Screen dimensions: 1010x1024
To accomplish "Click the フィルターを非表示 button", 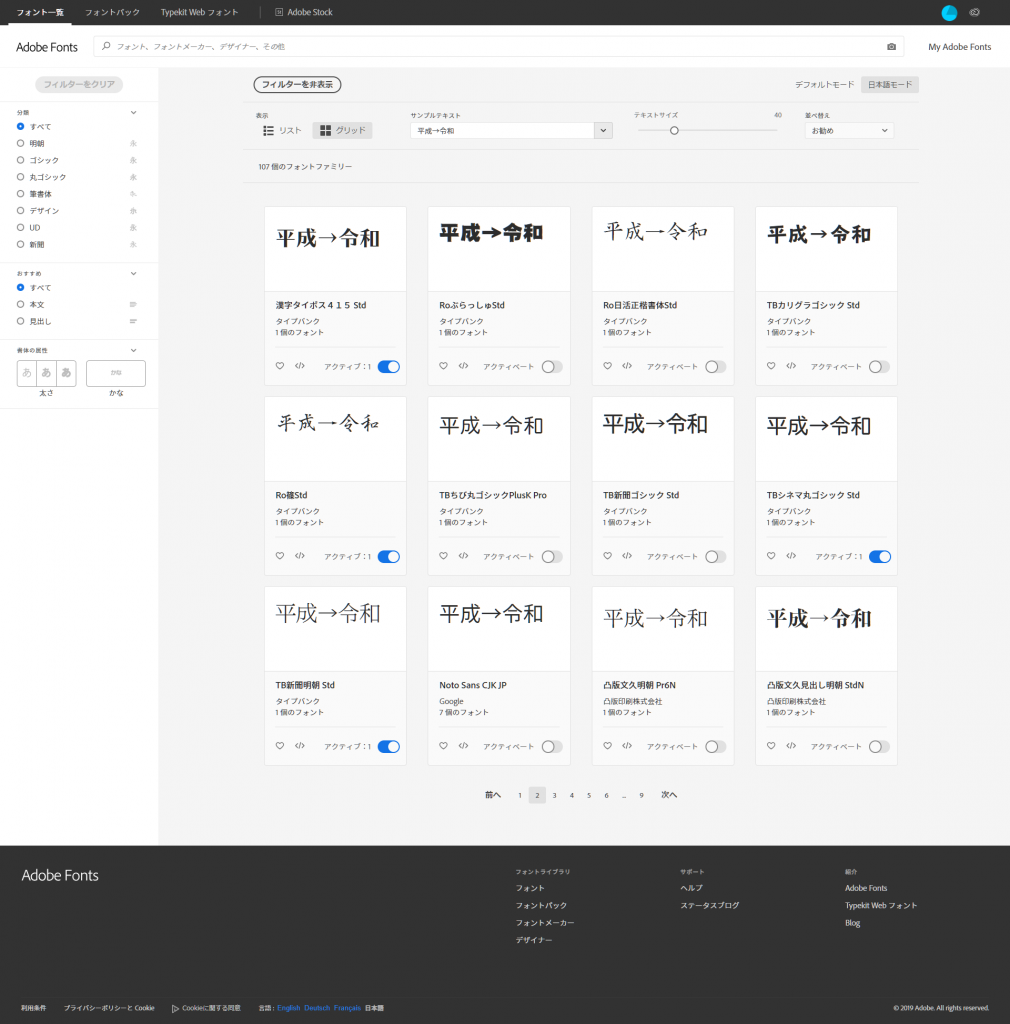I will point(297,84).
